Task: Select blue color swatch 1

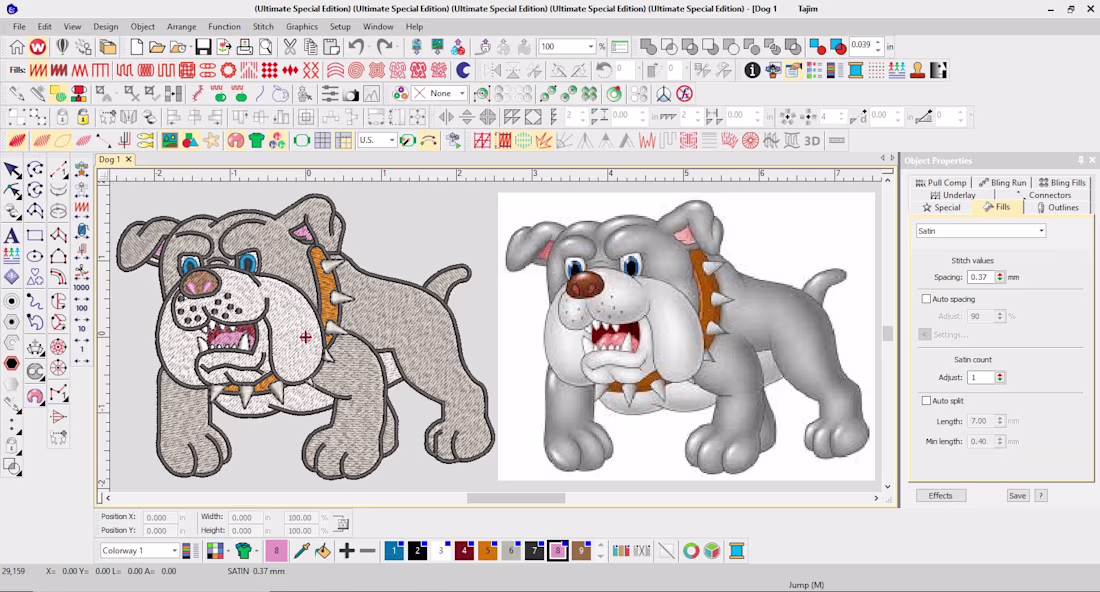Action: pyautogui.click(x=394, y=551)
